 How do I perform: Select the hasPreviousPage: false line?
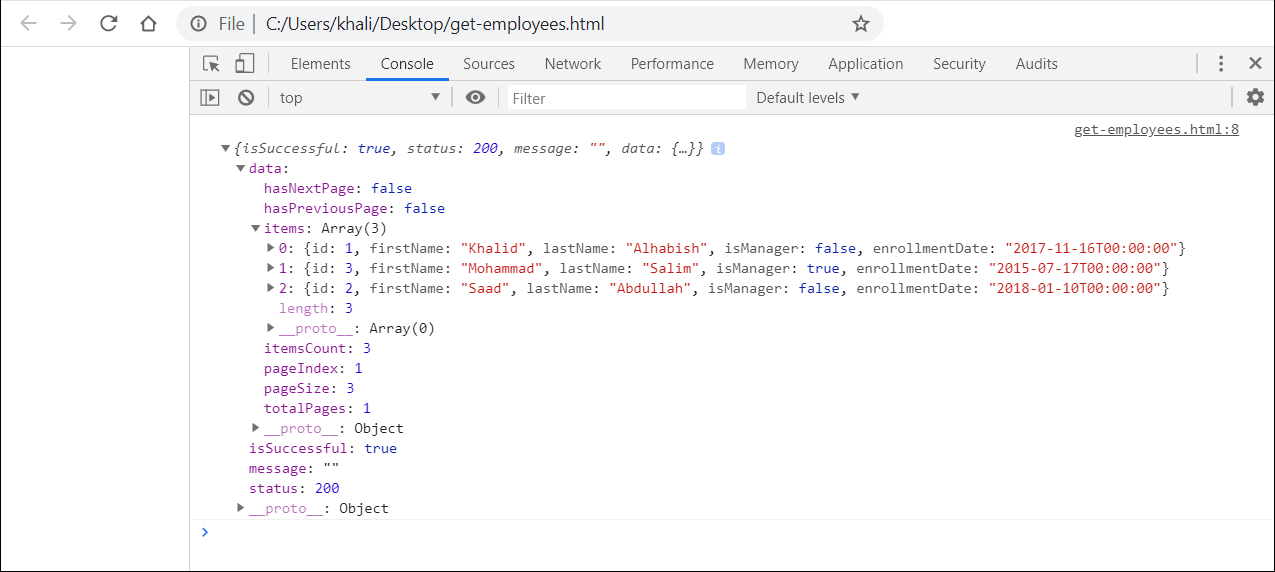354,208
